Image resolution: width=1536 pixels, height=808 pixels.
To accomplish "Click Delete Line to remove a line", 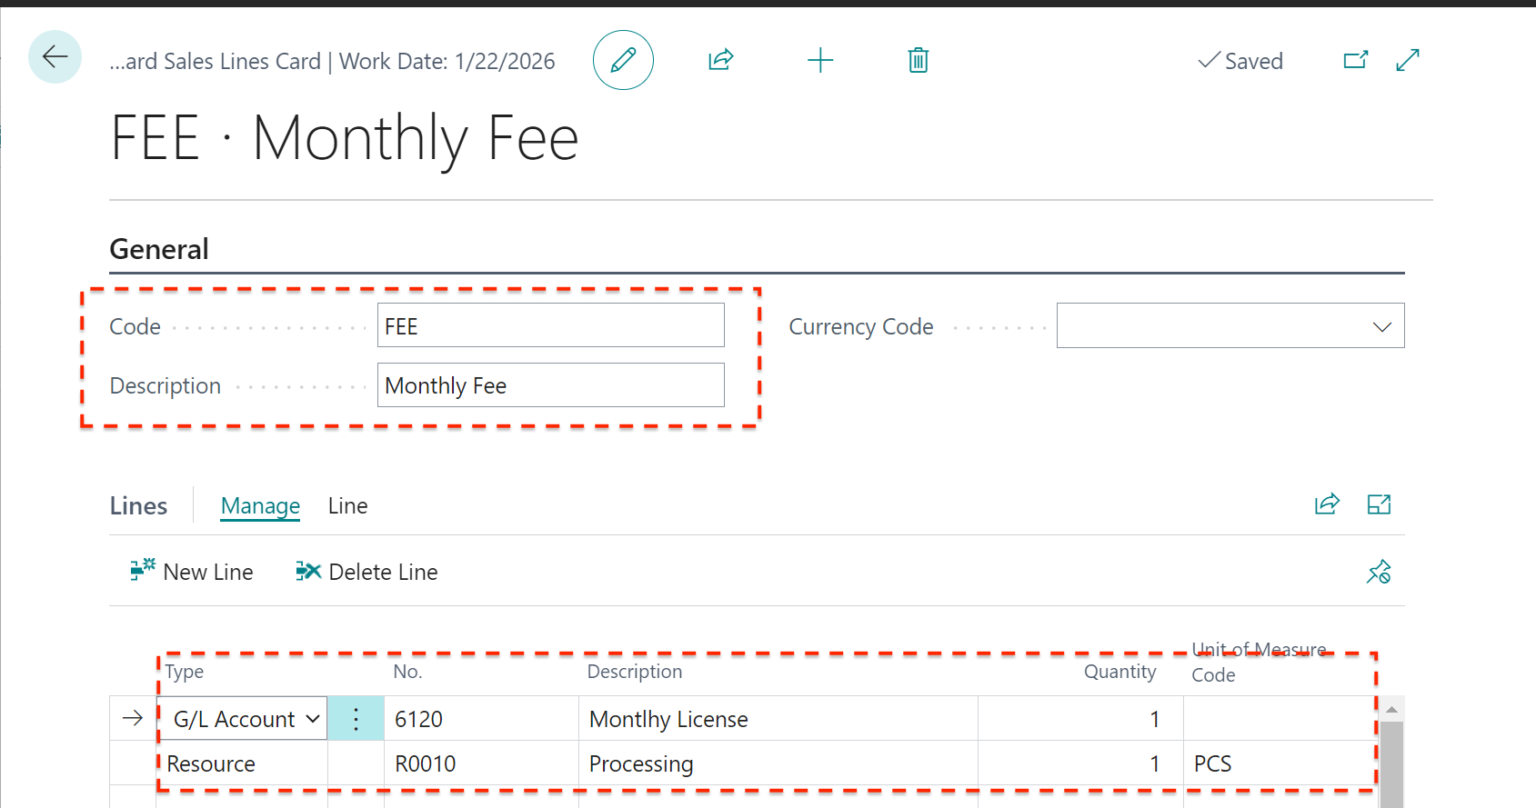I will tap(366, 571).
